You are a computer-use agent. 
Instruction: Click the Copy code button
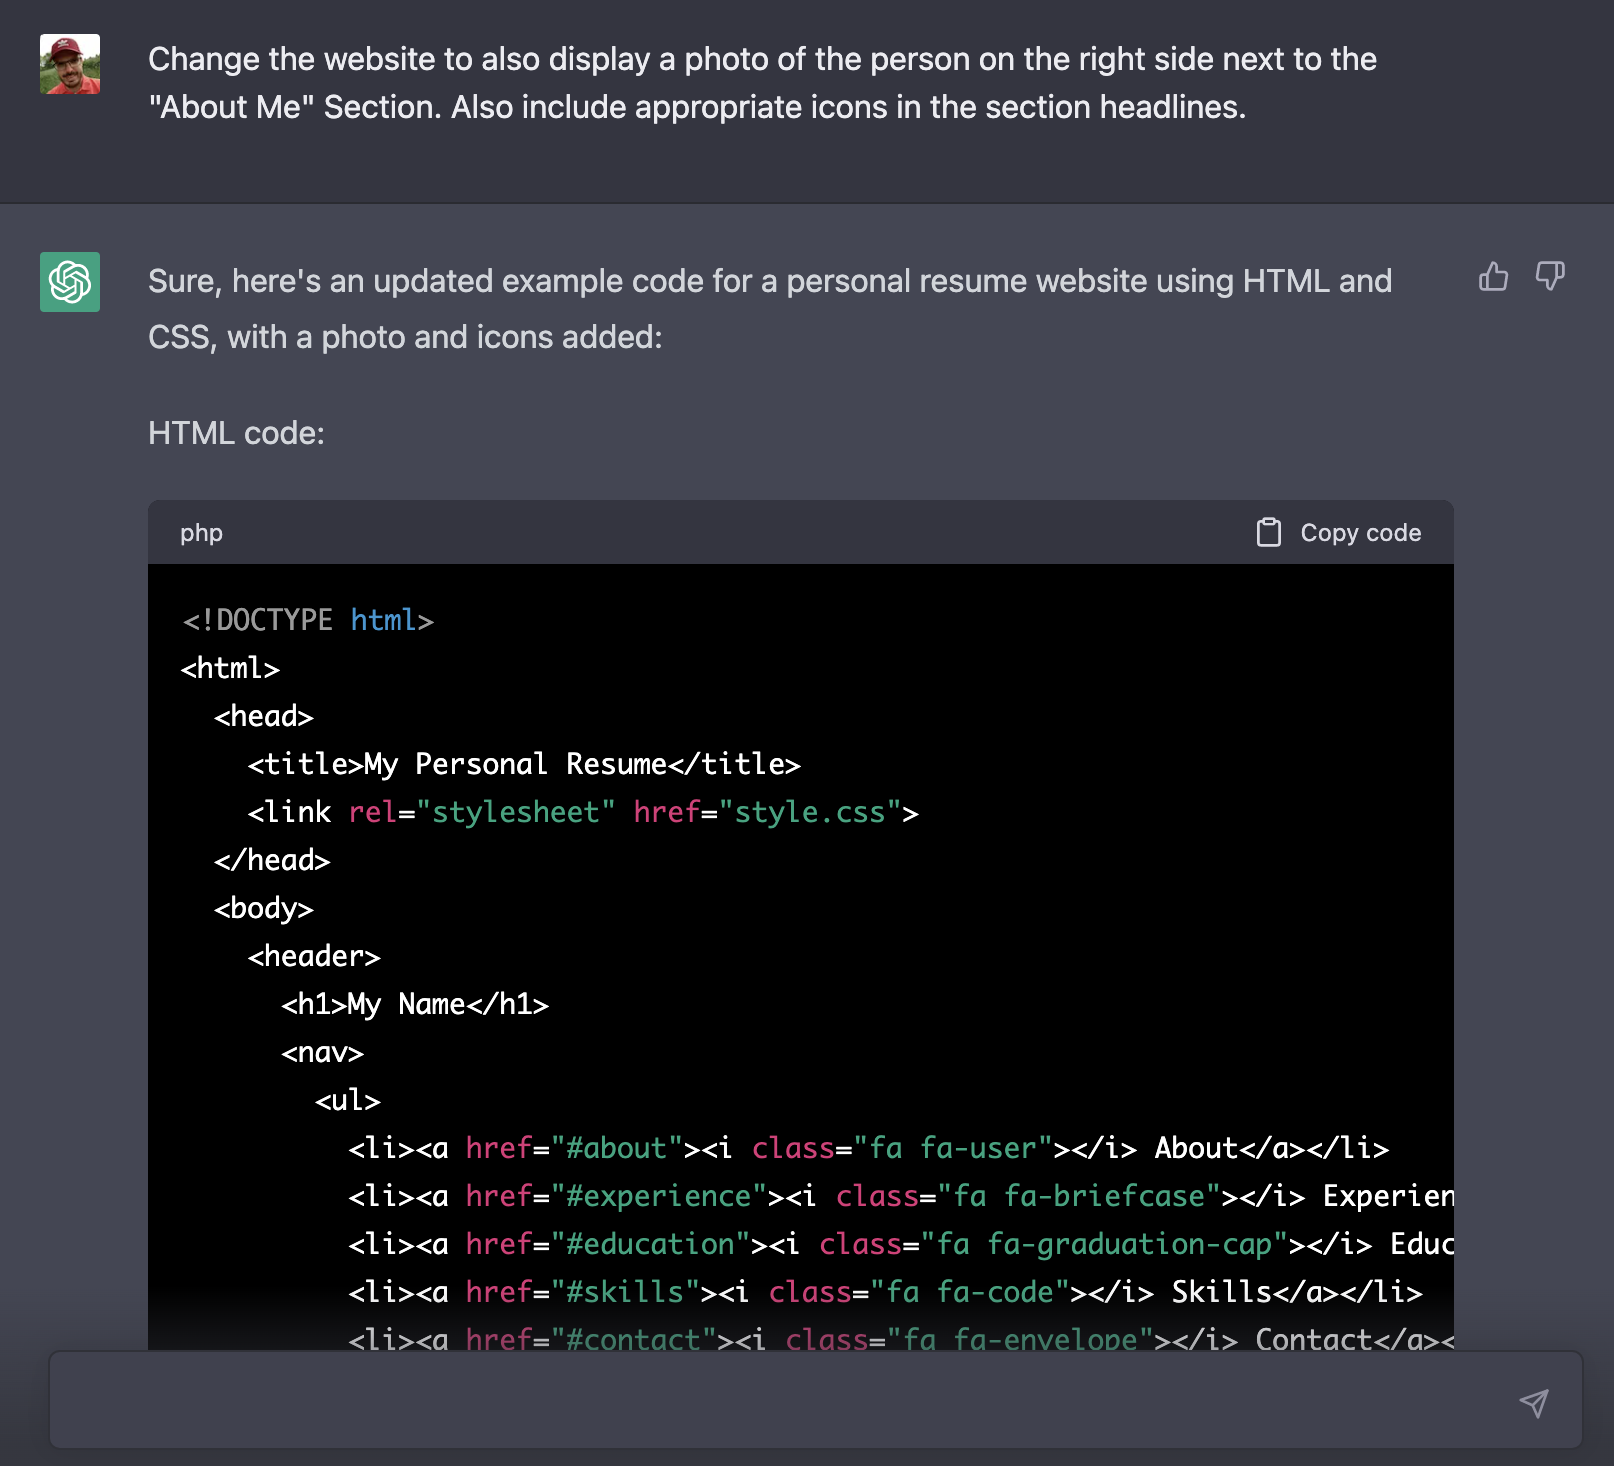pyautogui.click(x=1339, y=532)
